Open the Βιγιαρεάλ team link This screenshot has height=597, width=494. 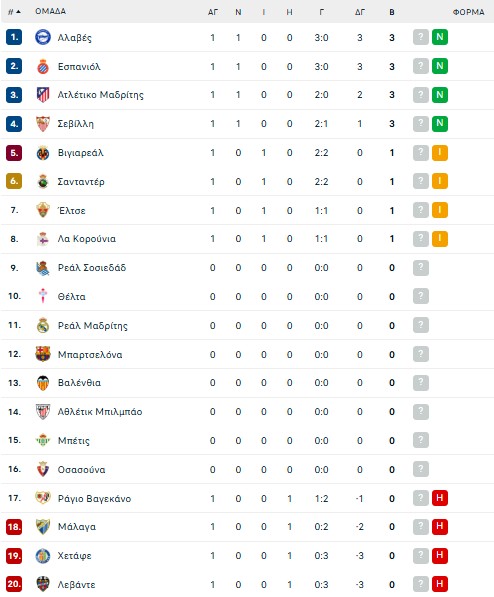(80, 153)
